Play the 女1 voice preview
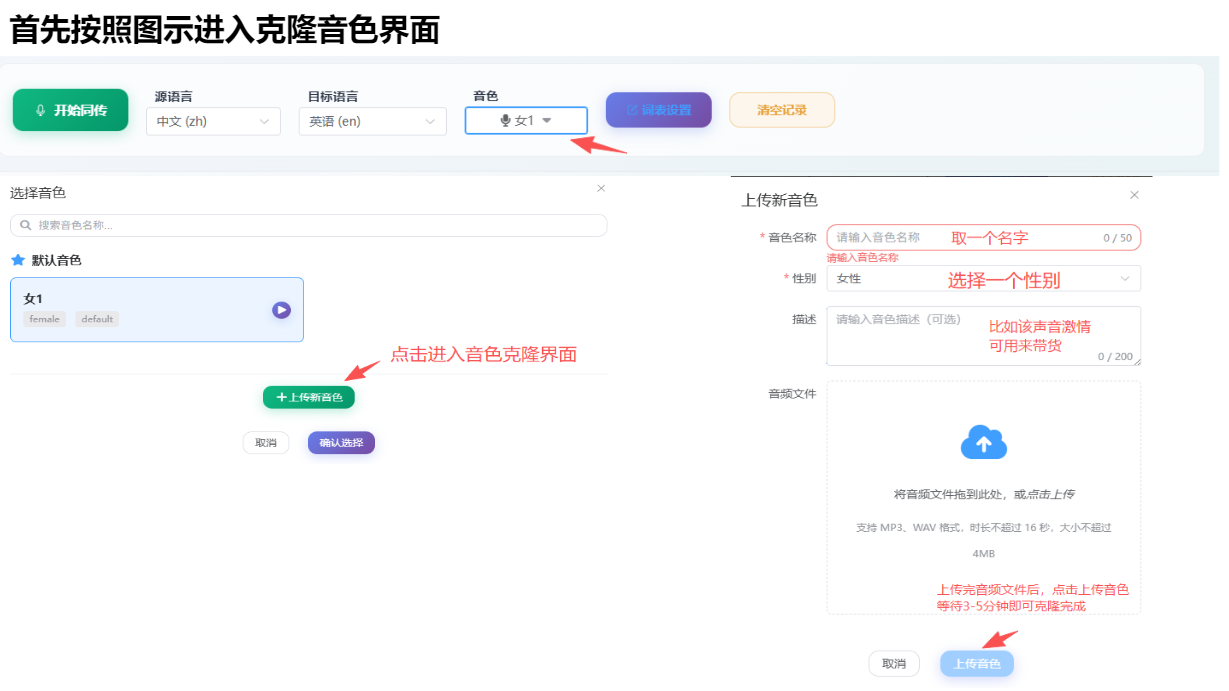The width and height of the screenshot is (1229, 691). (281, 310)
